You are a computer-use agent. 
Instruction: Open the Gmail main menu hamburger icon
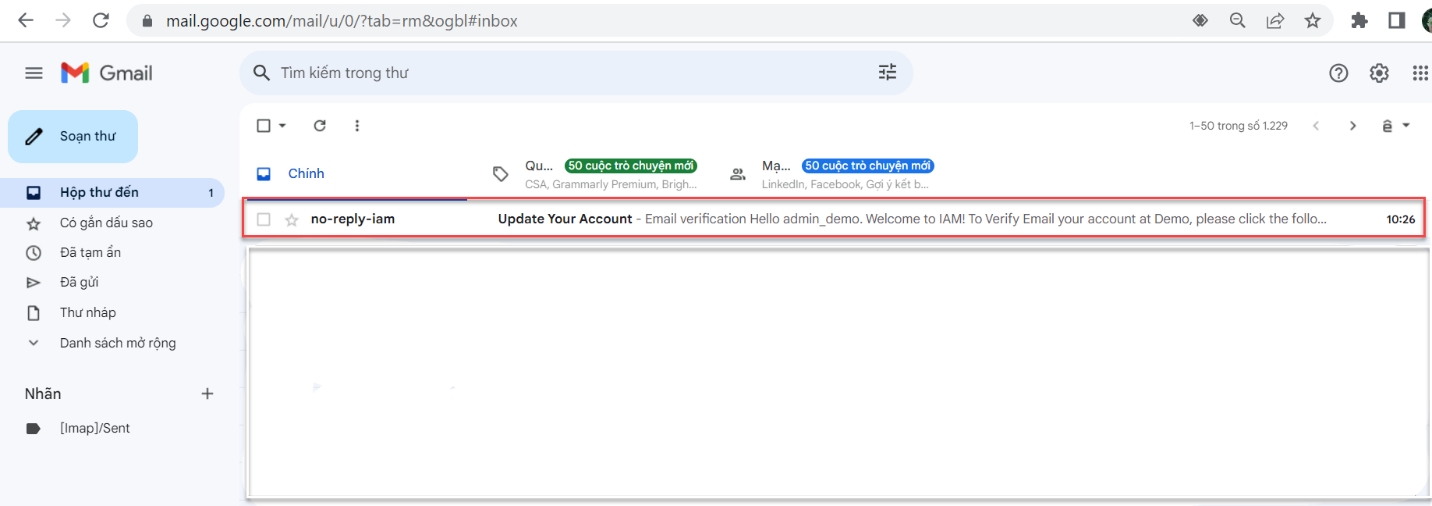click(34, 73)
